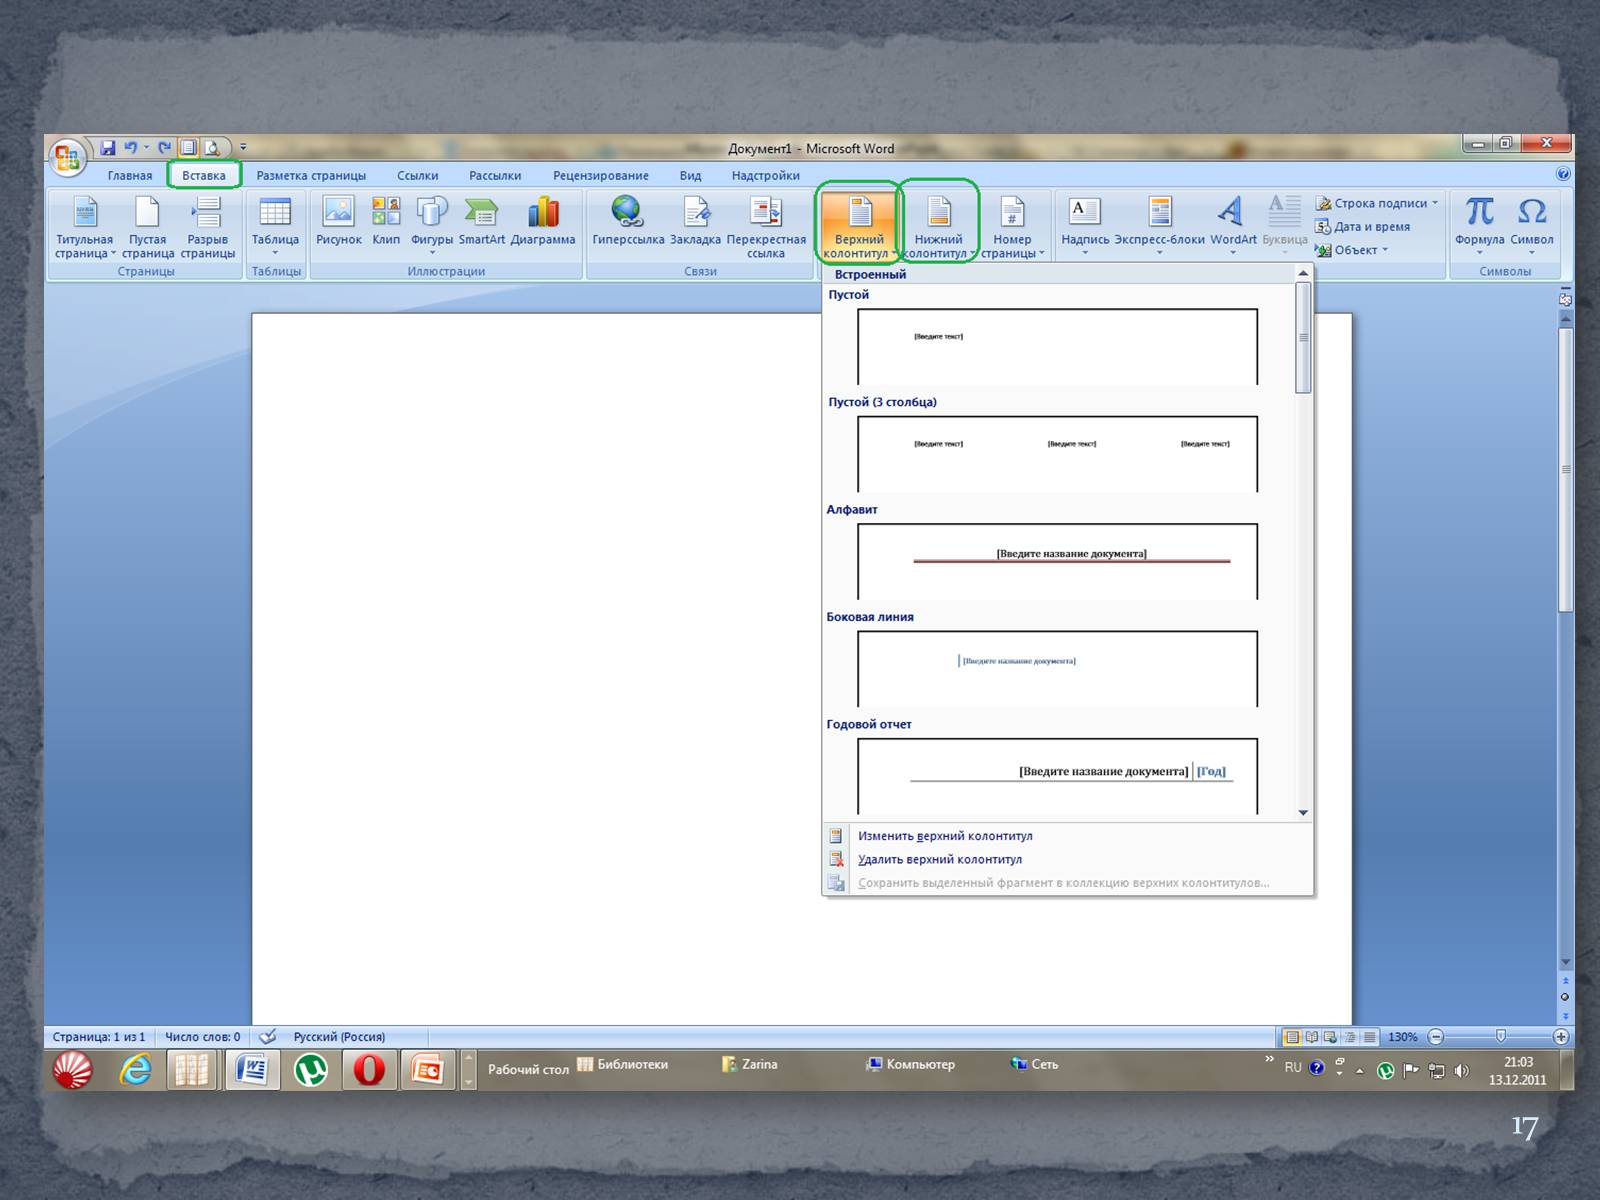
Task: Open the Разметка страницы tab
Action: (x=311, y=176)
